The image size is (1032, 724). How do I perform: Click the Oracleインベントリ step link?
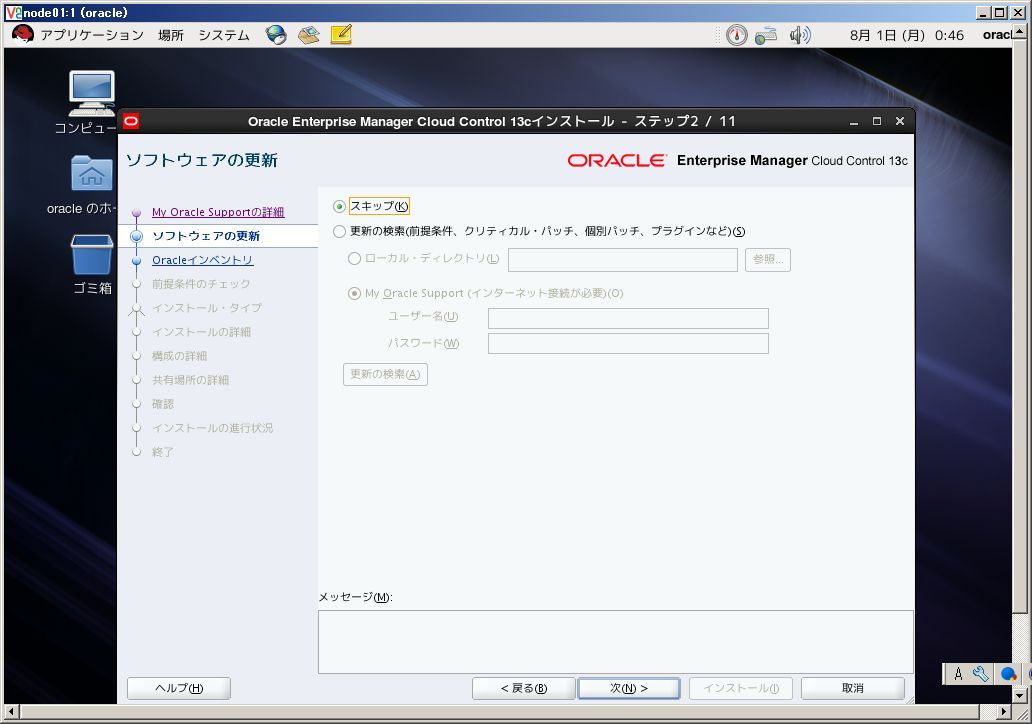[x=203, y=260]
